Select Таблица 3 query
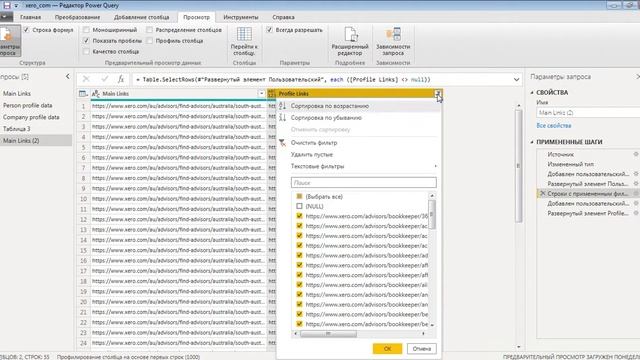The height and width of the screenshot is (360, 640). (17, 129)
